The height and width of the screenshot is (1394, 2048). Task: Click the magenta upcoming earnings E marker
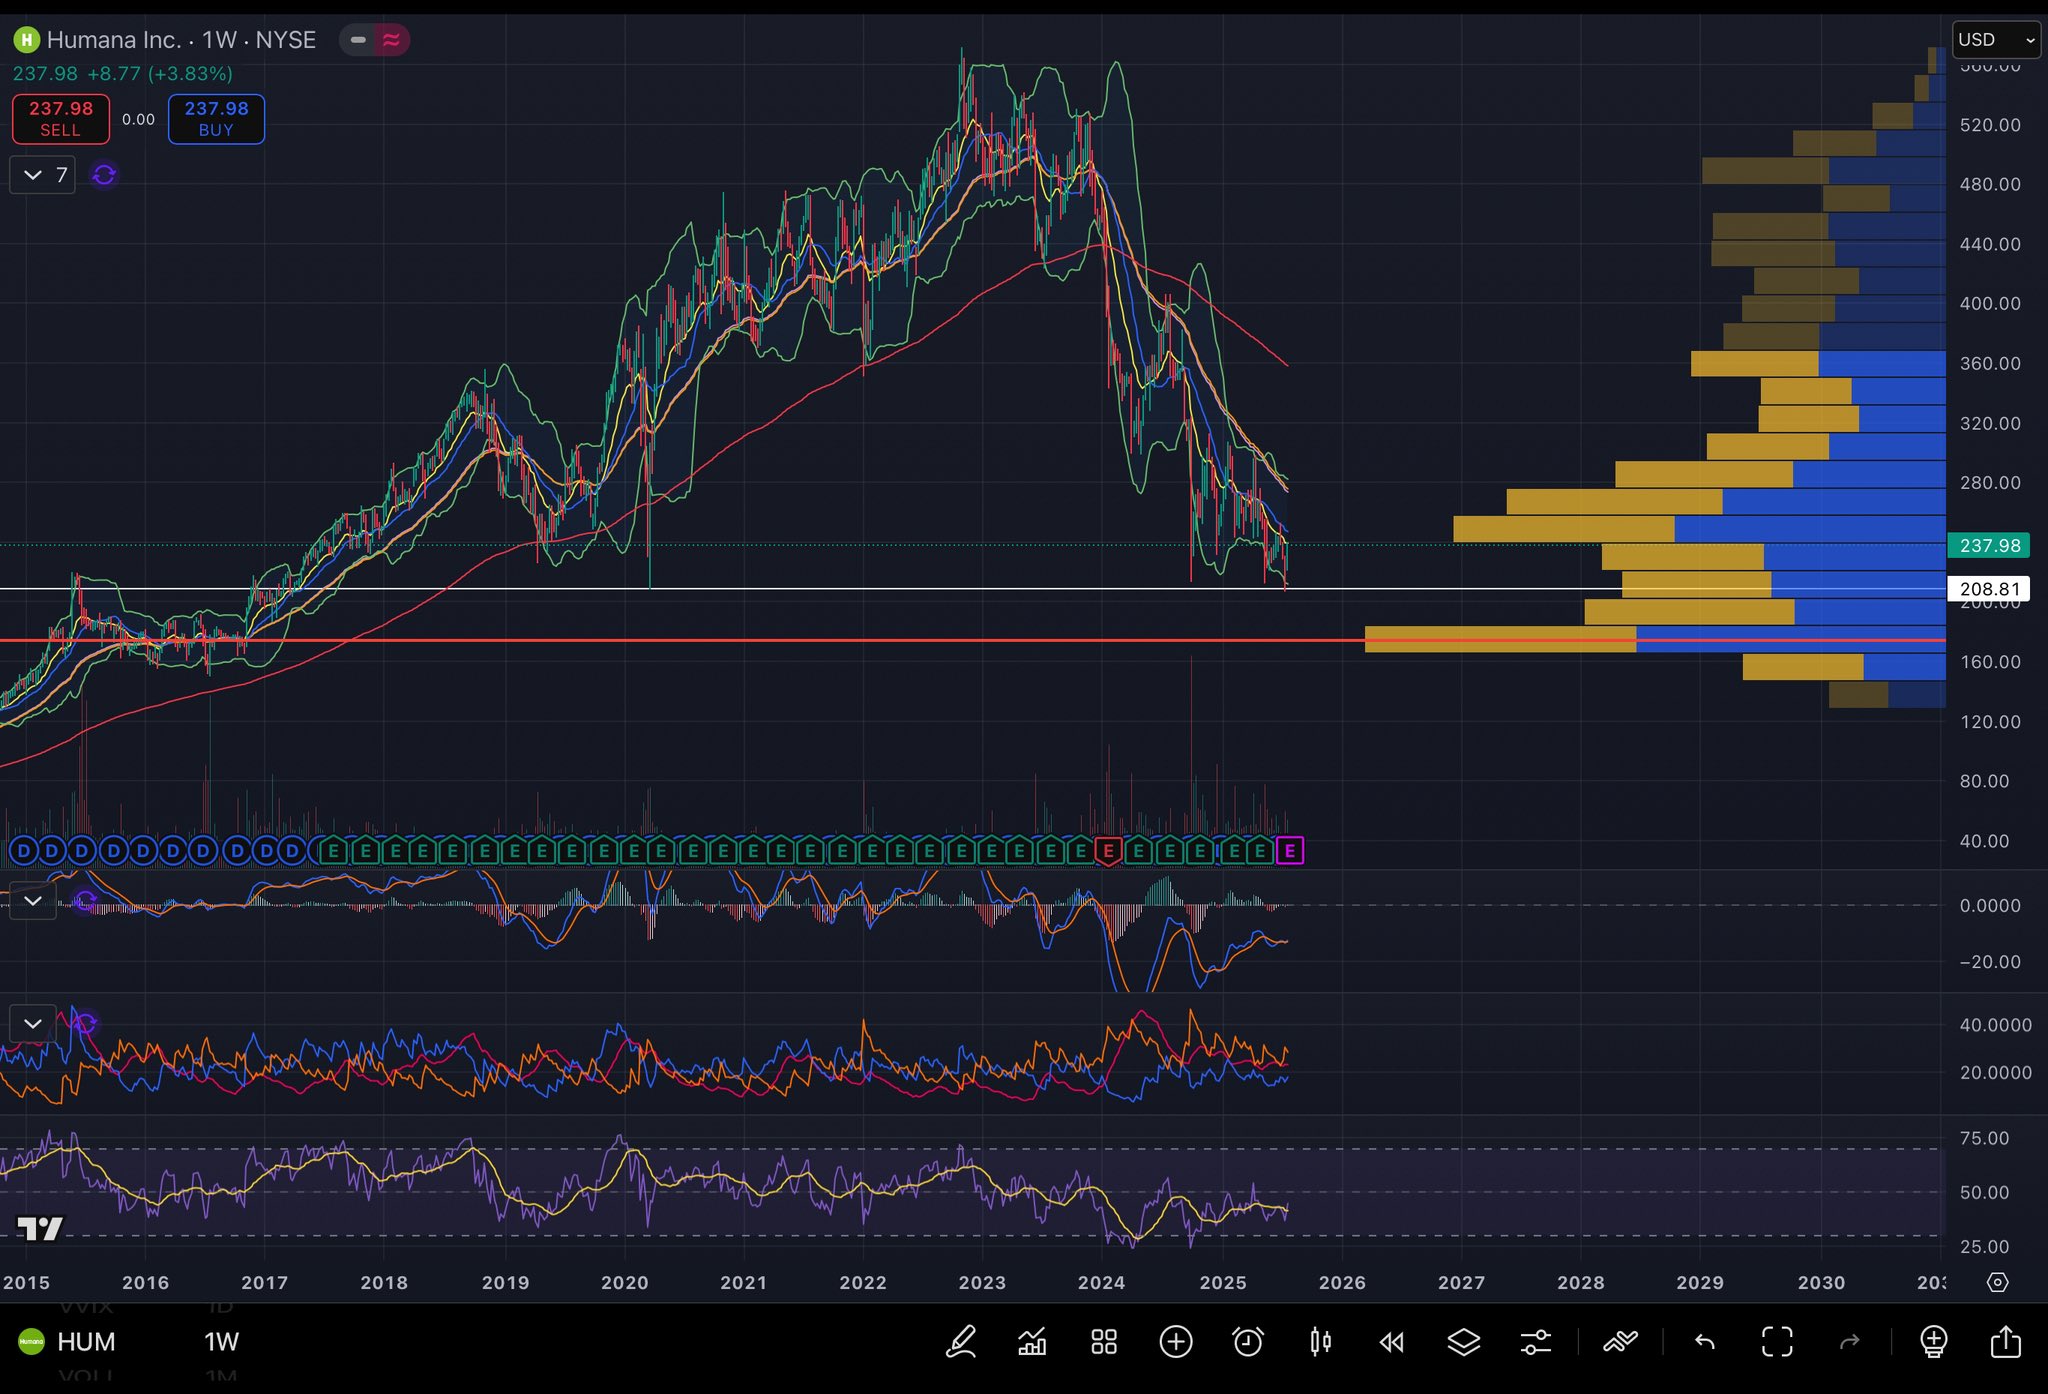[1290, 851]
